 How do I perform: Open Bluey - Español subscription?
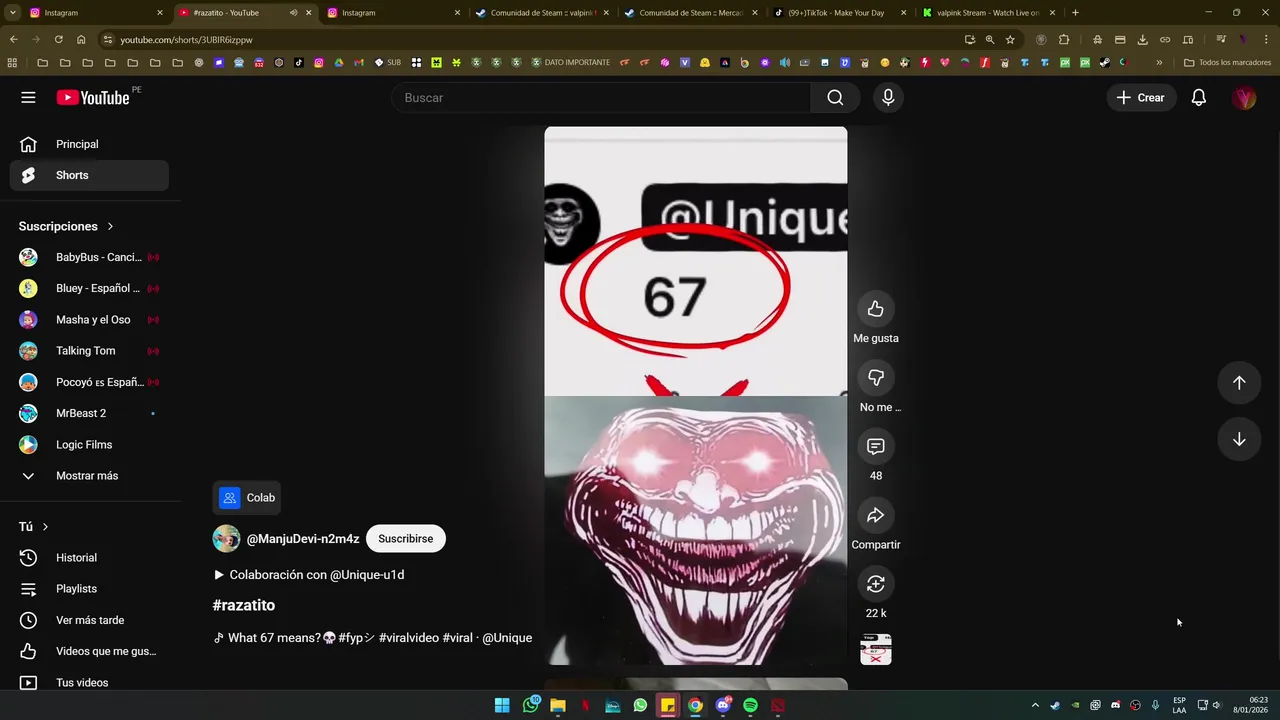[89, 288]
